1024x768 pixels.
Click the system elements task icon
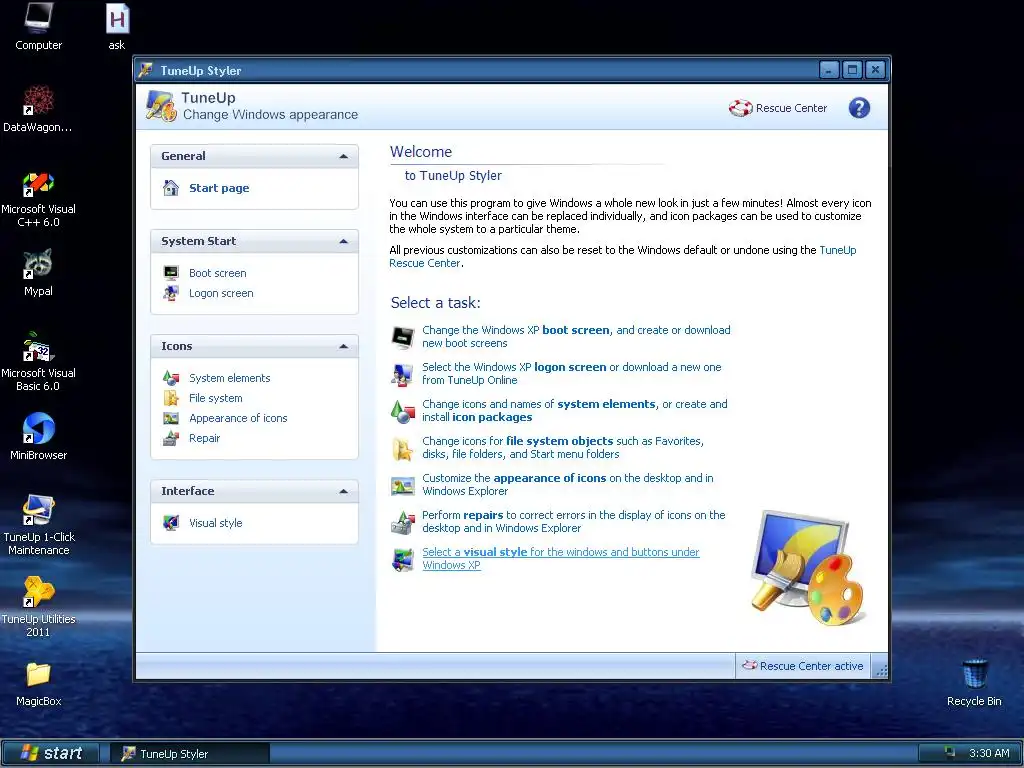pos(403,411)
